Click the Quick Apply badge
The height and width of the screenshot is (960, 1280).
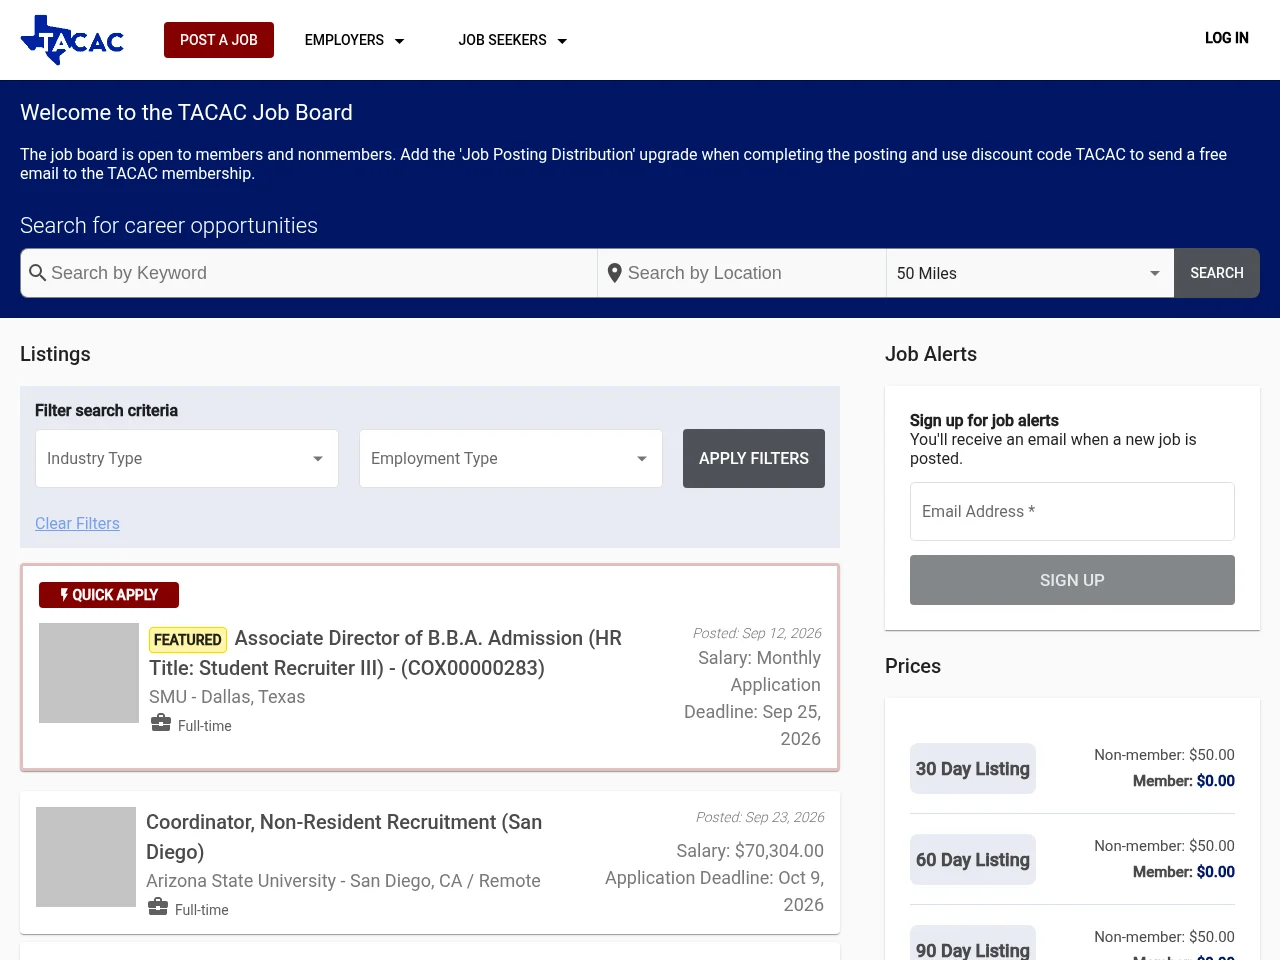point(109,595)
